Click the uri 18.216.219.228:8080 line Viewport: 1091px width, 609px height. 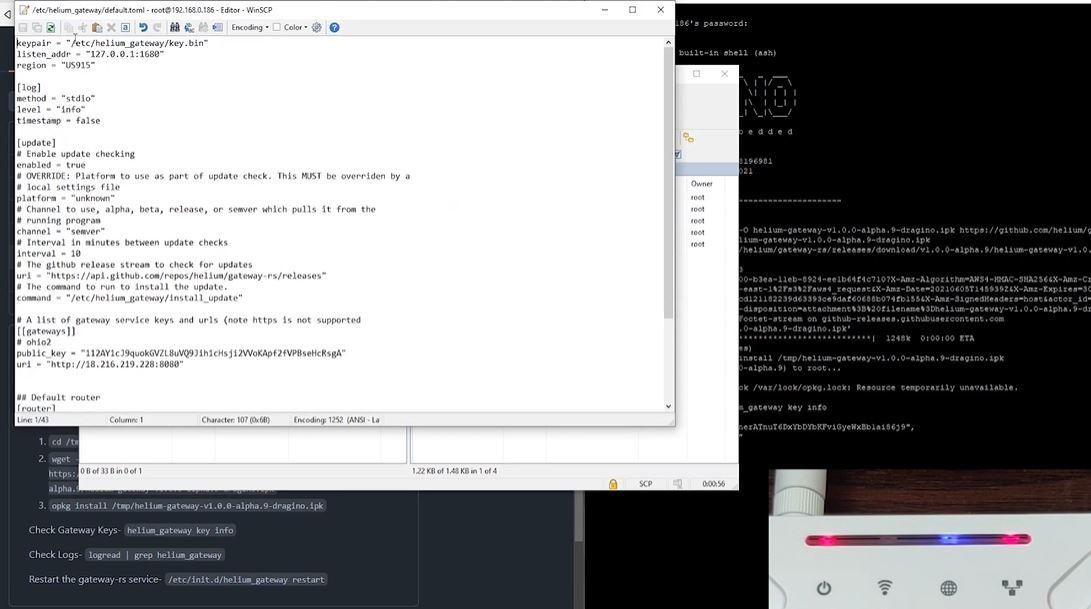point(100,365)
